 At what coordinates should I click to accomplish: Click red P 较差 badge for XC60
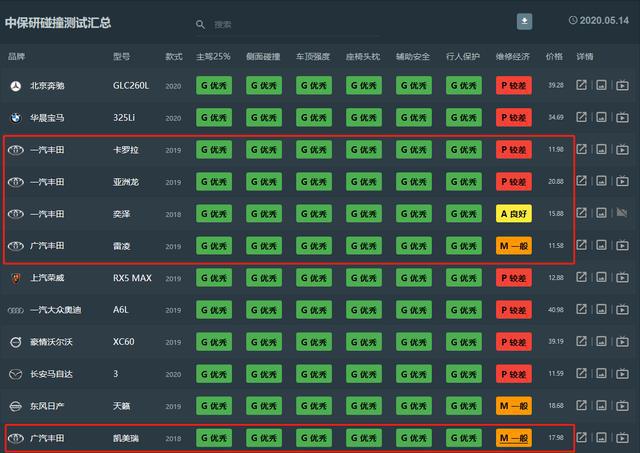tap(513, 342)
